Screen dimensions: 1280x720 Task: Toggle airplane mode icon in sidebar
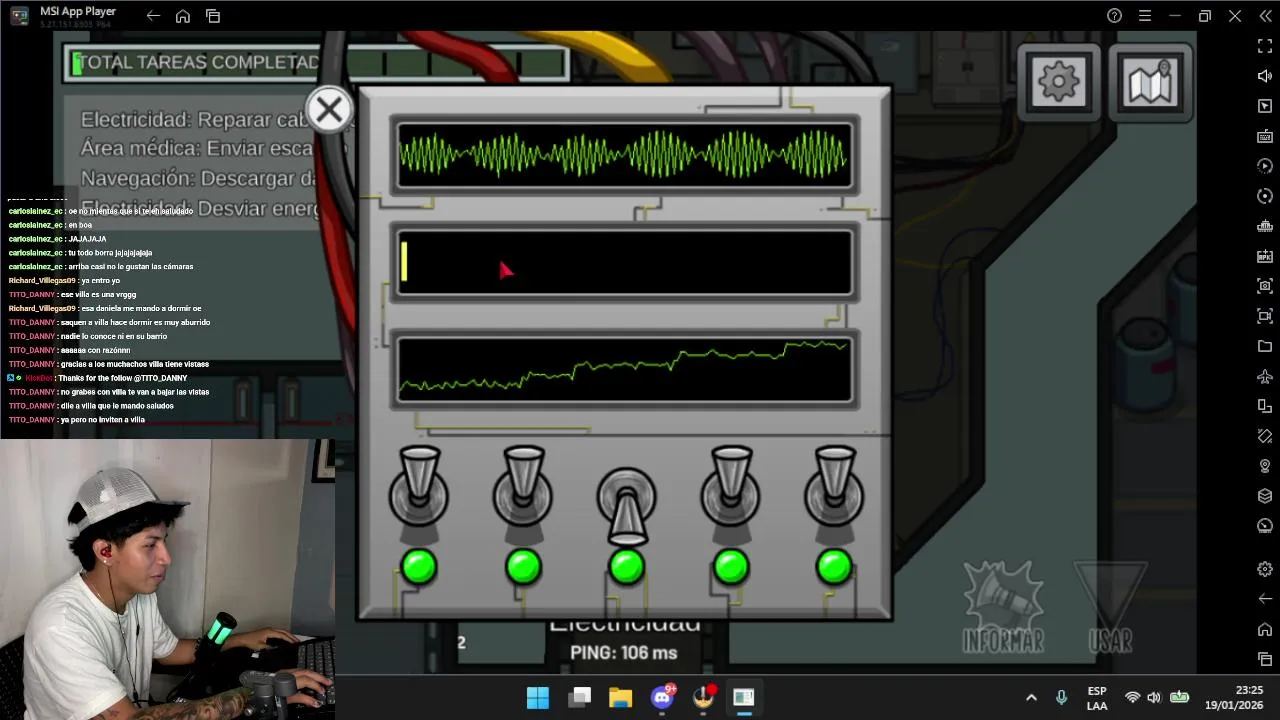[x=1265, y=376]
